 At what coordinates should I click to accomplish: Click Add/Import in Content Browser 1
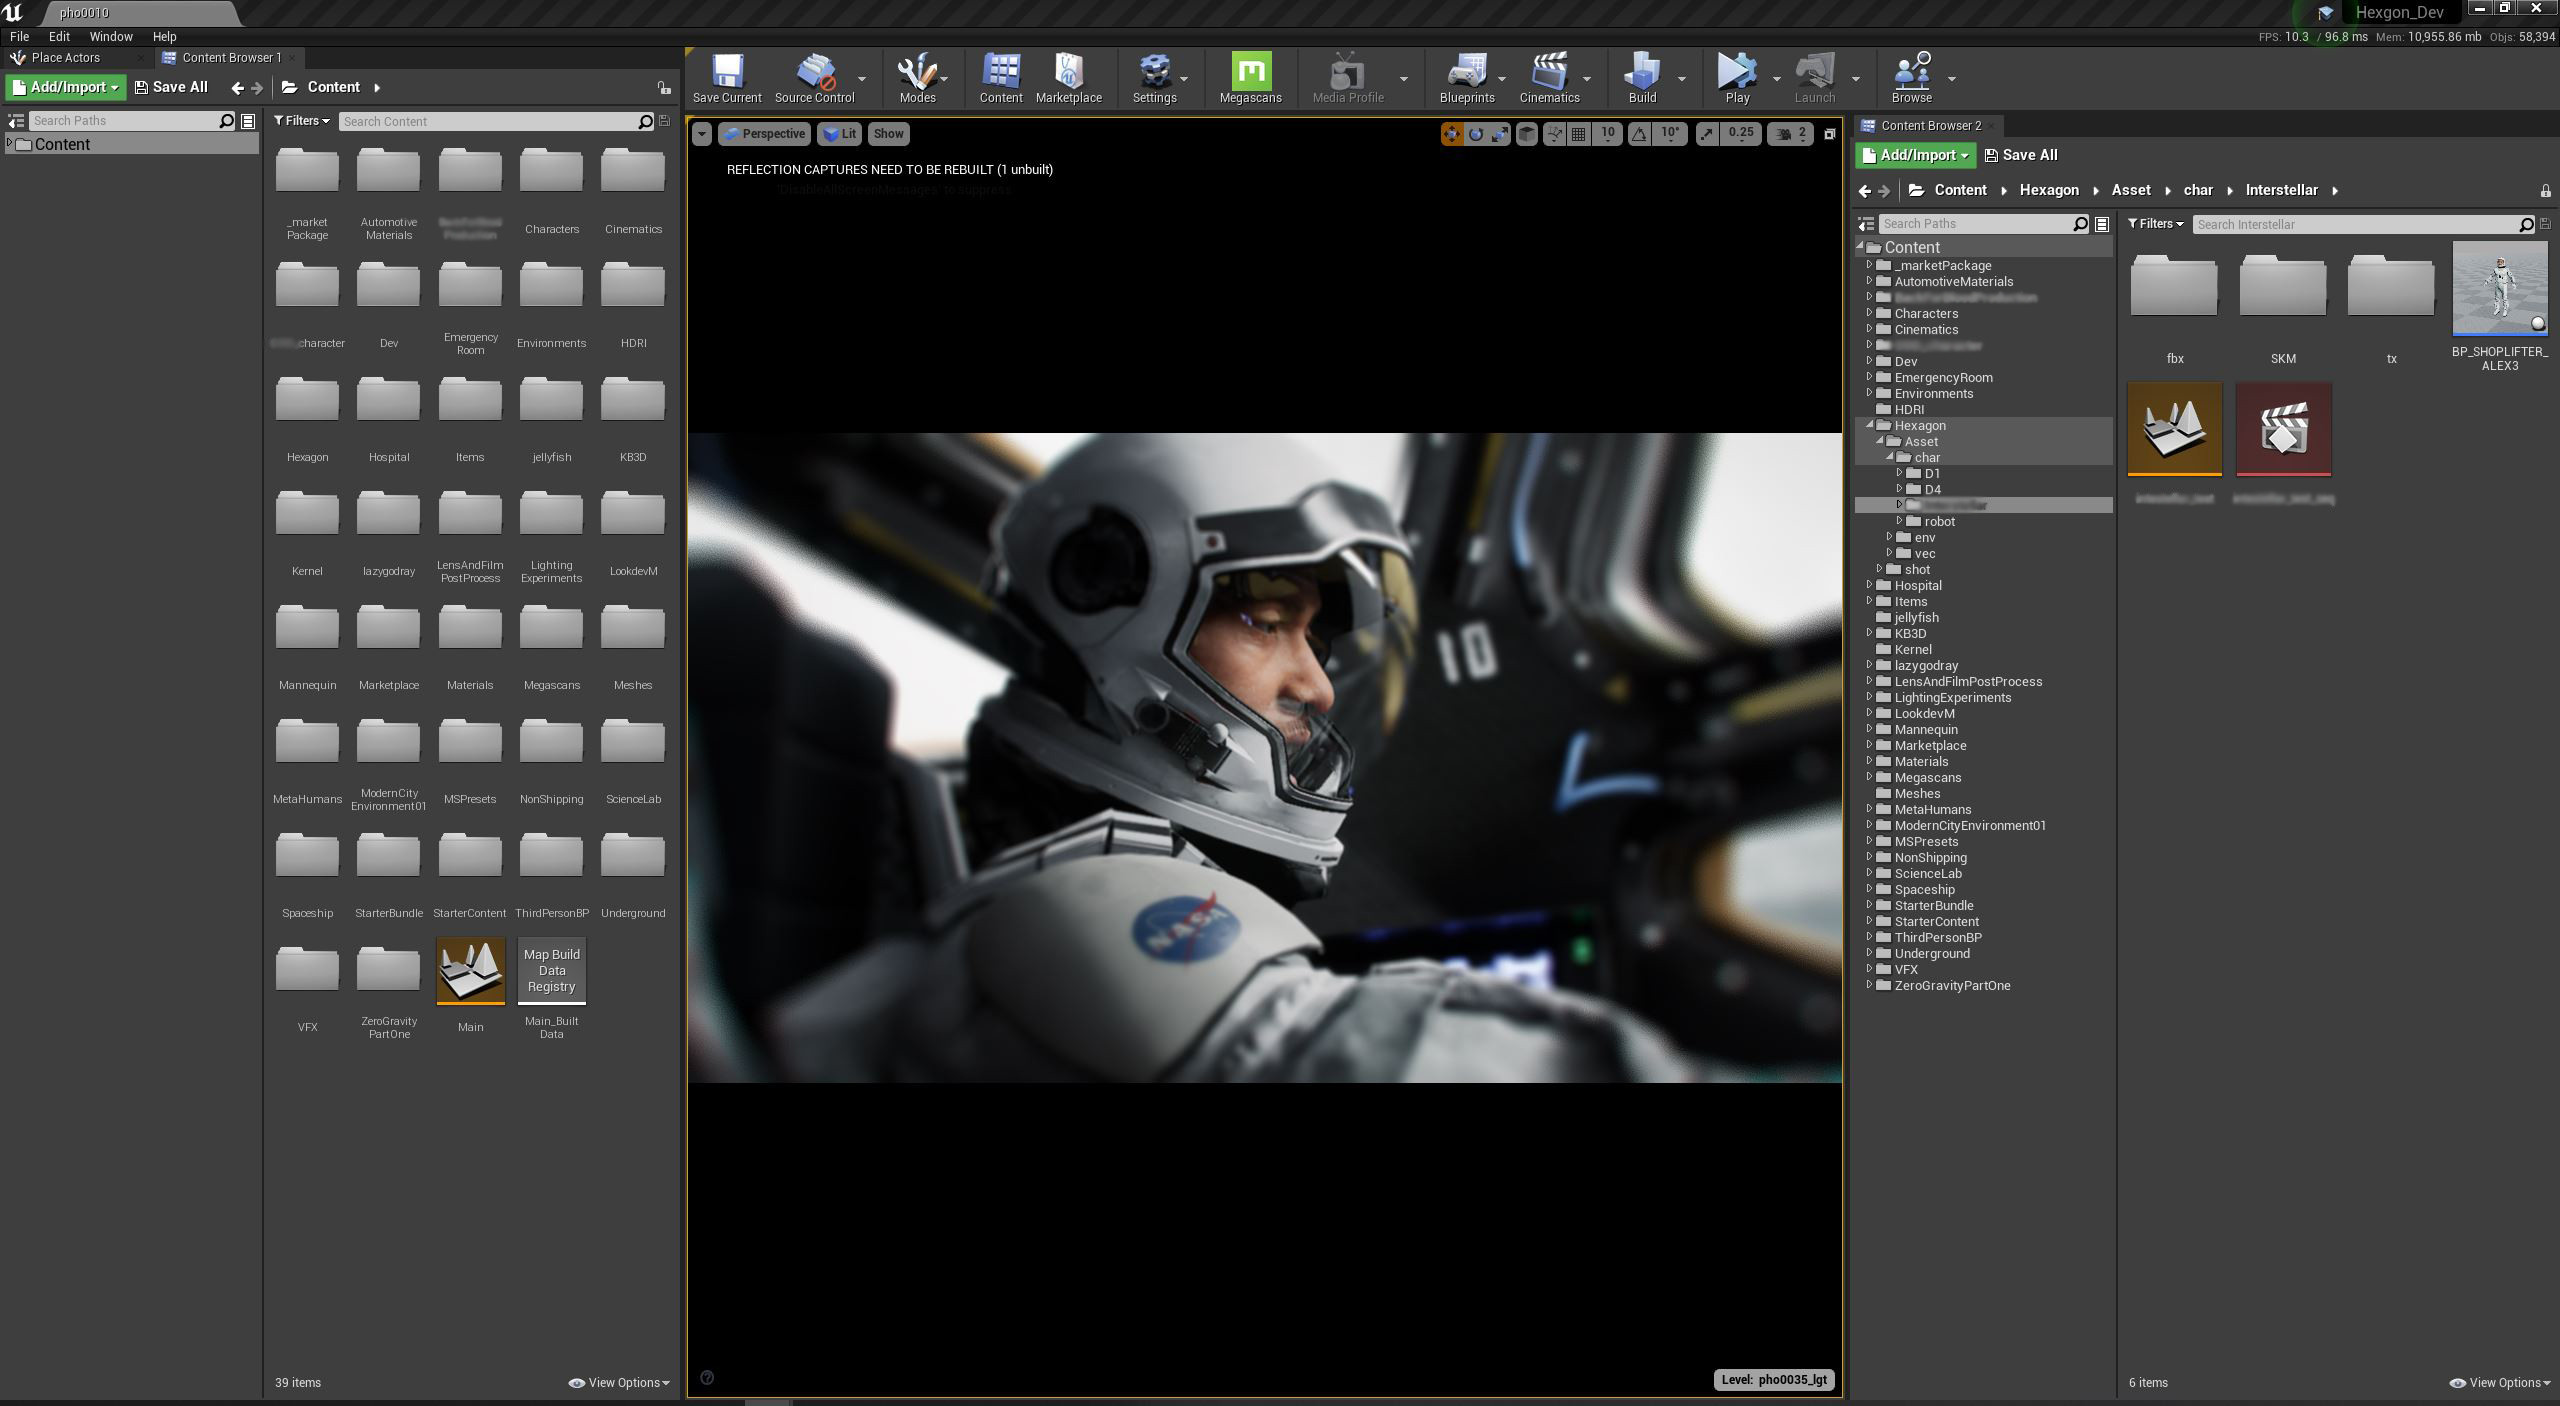pyautogui.click(x=66, y=88)
